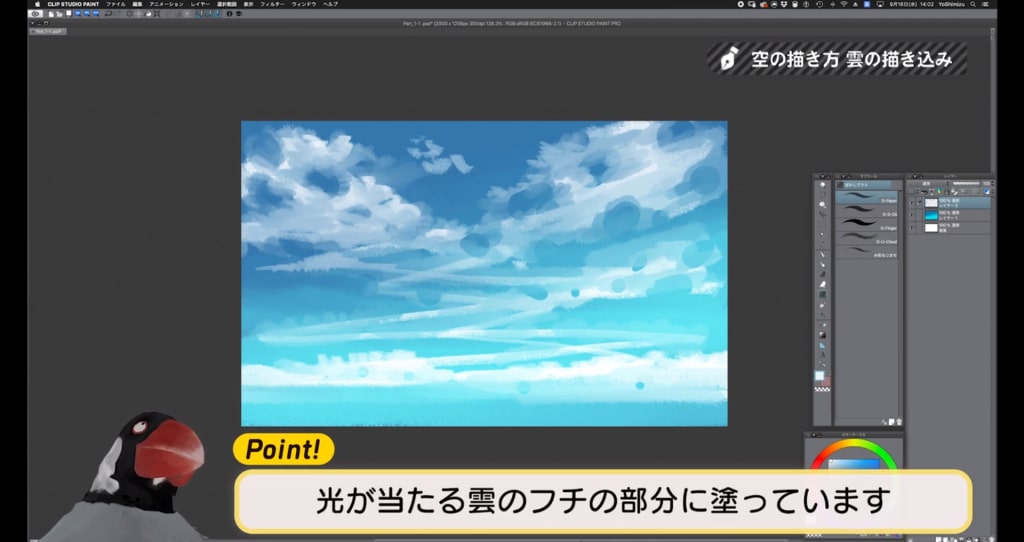
Task: Click the Wi-Fi icon in the menu bar
Action: coord(842,4)
